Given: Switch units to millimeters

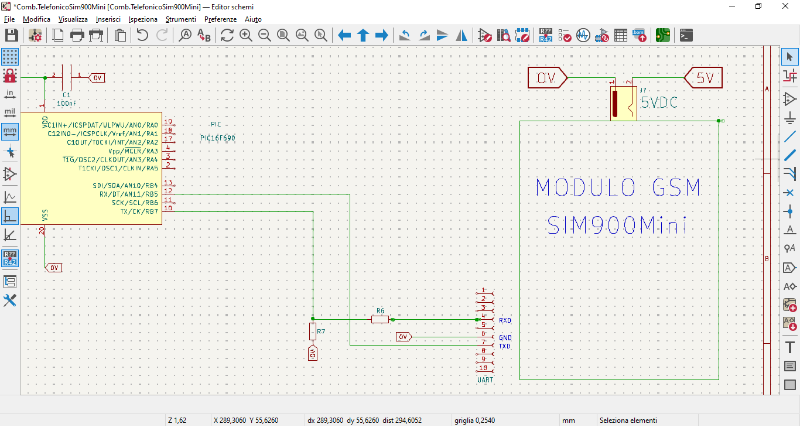Looking at the screenshot, I should point(10,132).
